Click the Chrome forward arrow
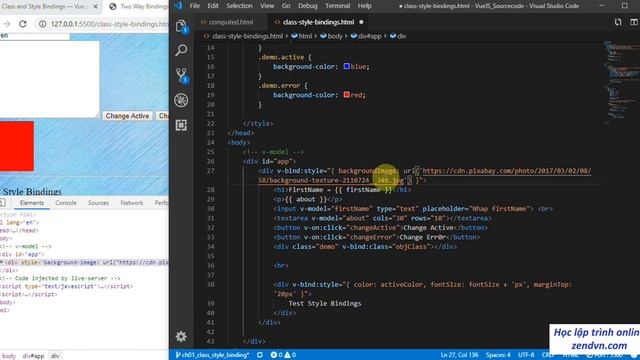 tap(6, 24)
